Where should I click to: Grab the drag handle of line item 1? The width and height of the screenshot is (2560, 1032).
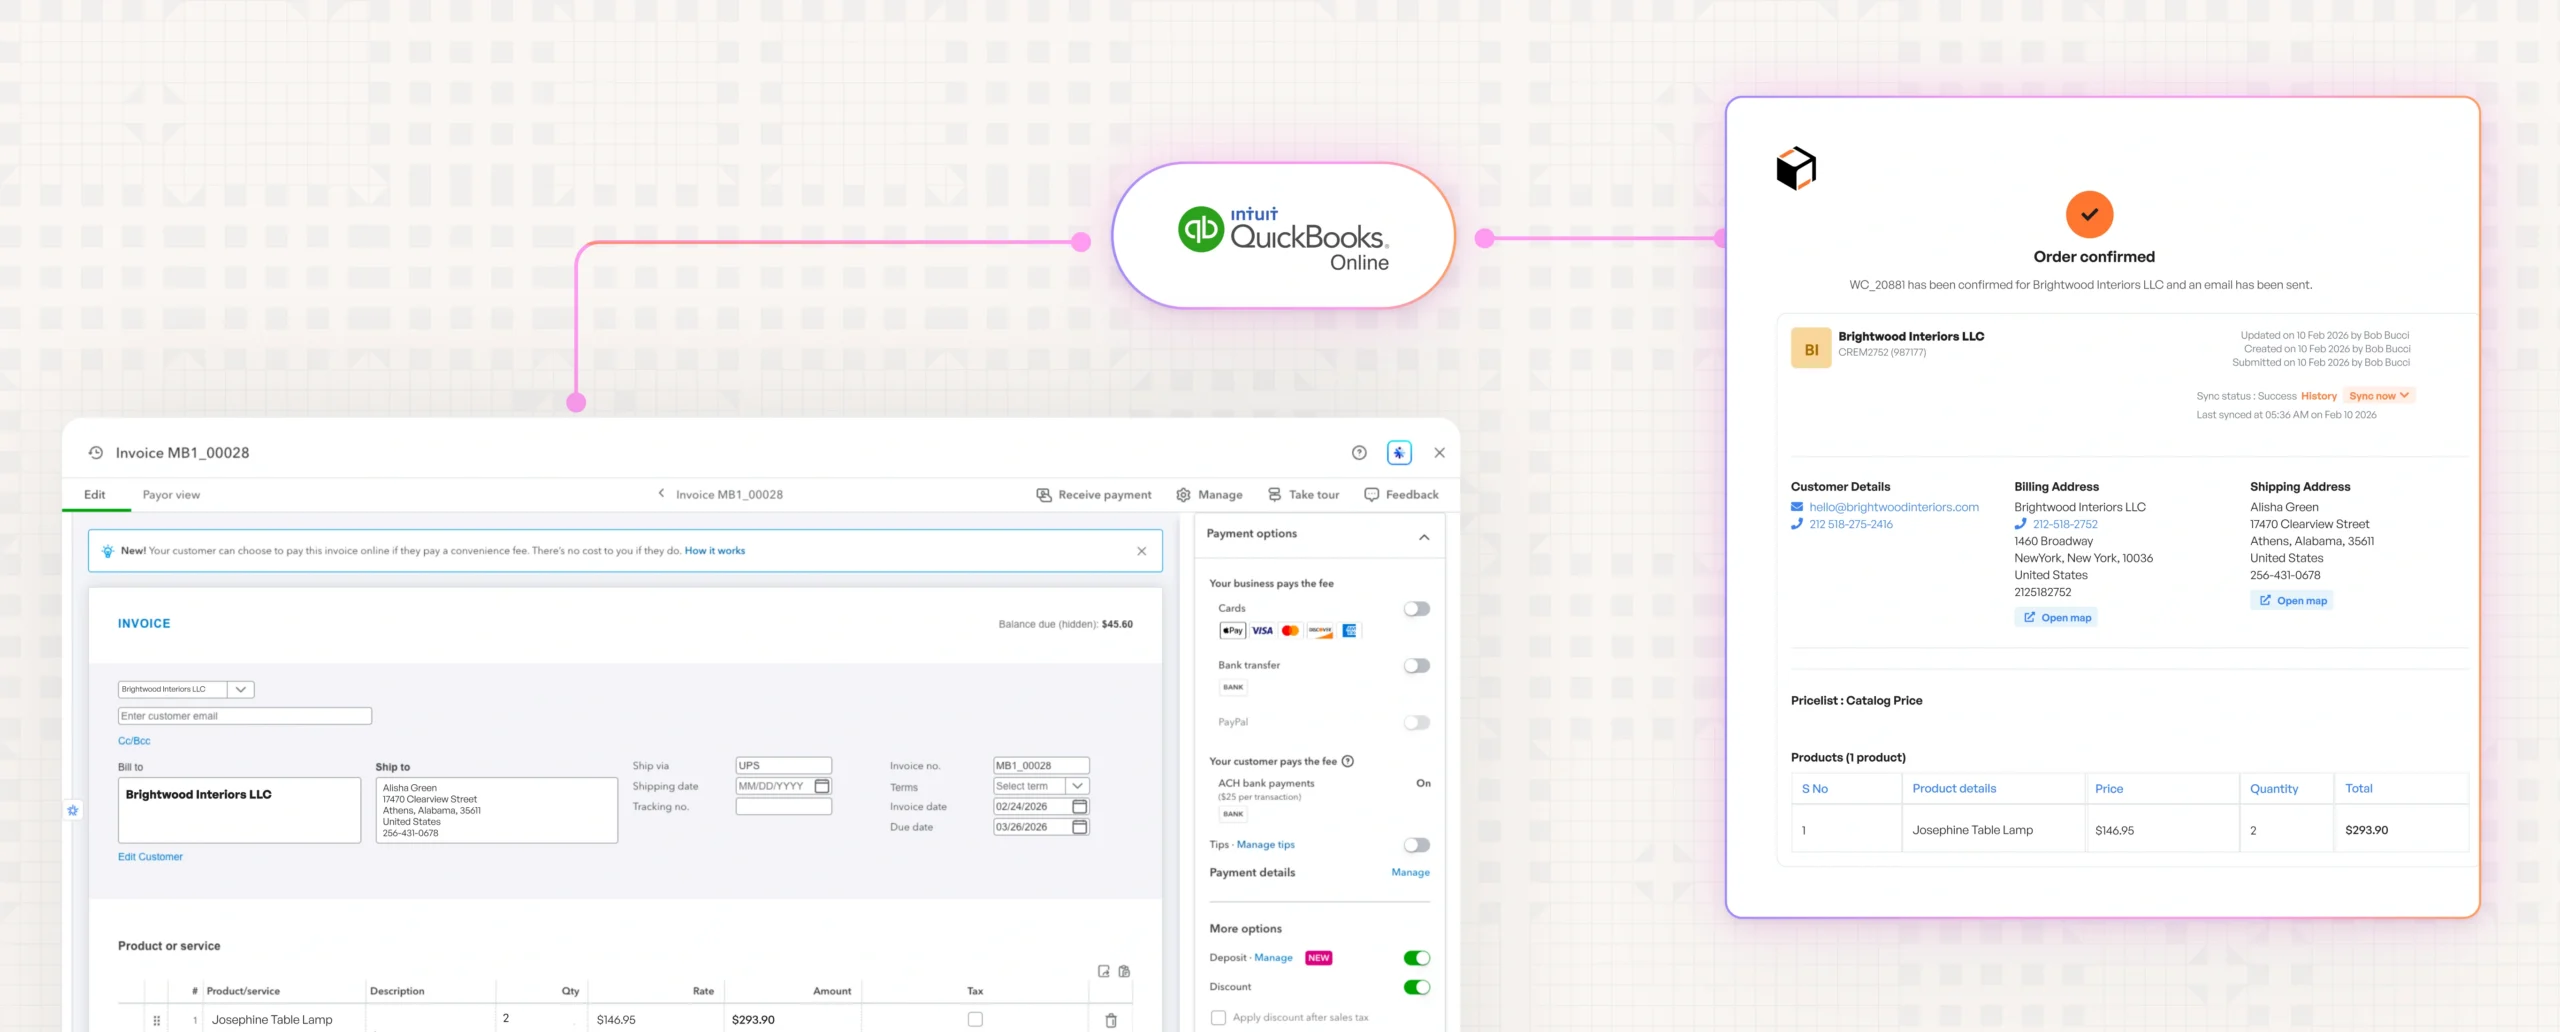coord(157,1020)
